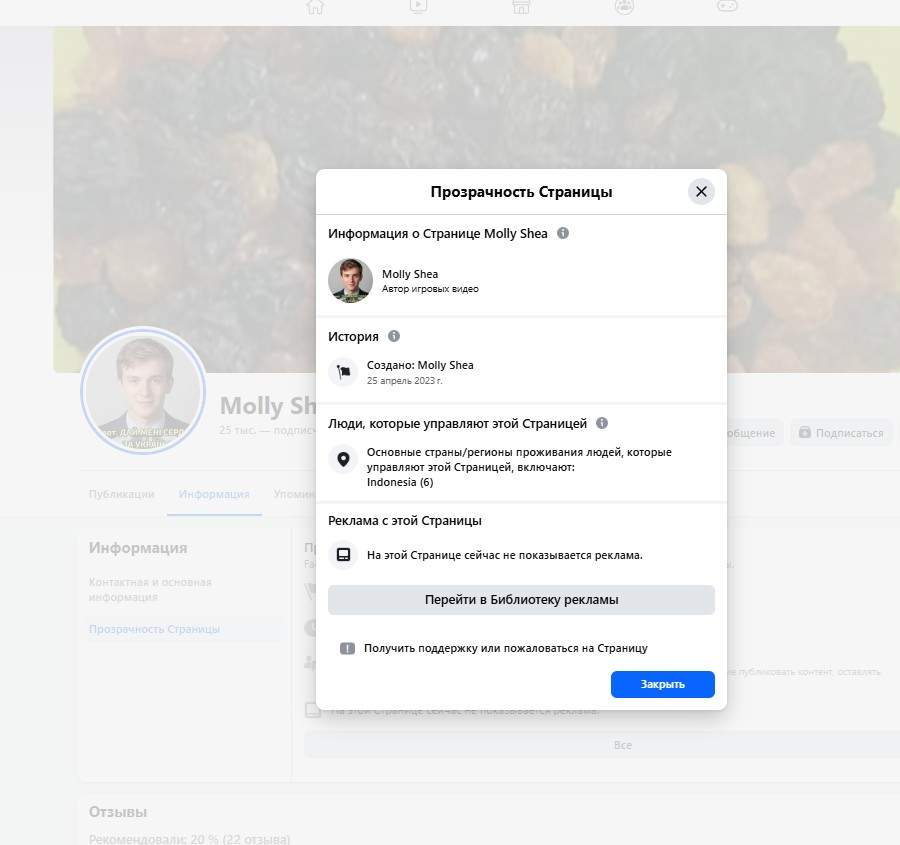The image size is (900, 845).
Task: Open the Gaming icon in top navigation
Action: pyautogui.click(x=727, y=6)
